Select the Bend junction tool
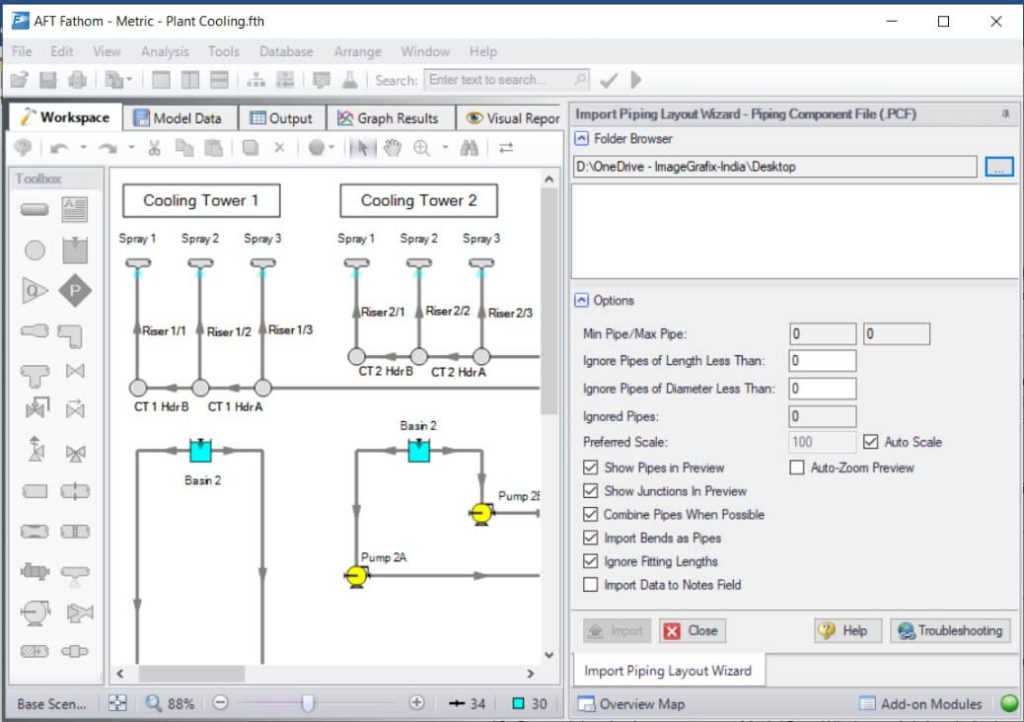The width and height of the screenshot is (1024, 722). [70, 336]
